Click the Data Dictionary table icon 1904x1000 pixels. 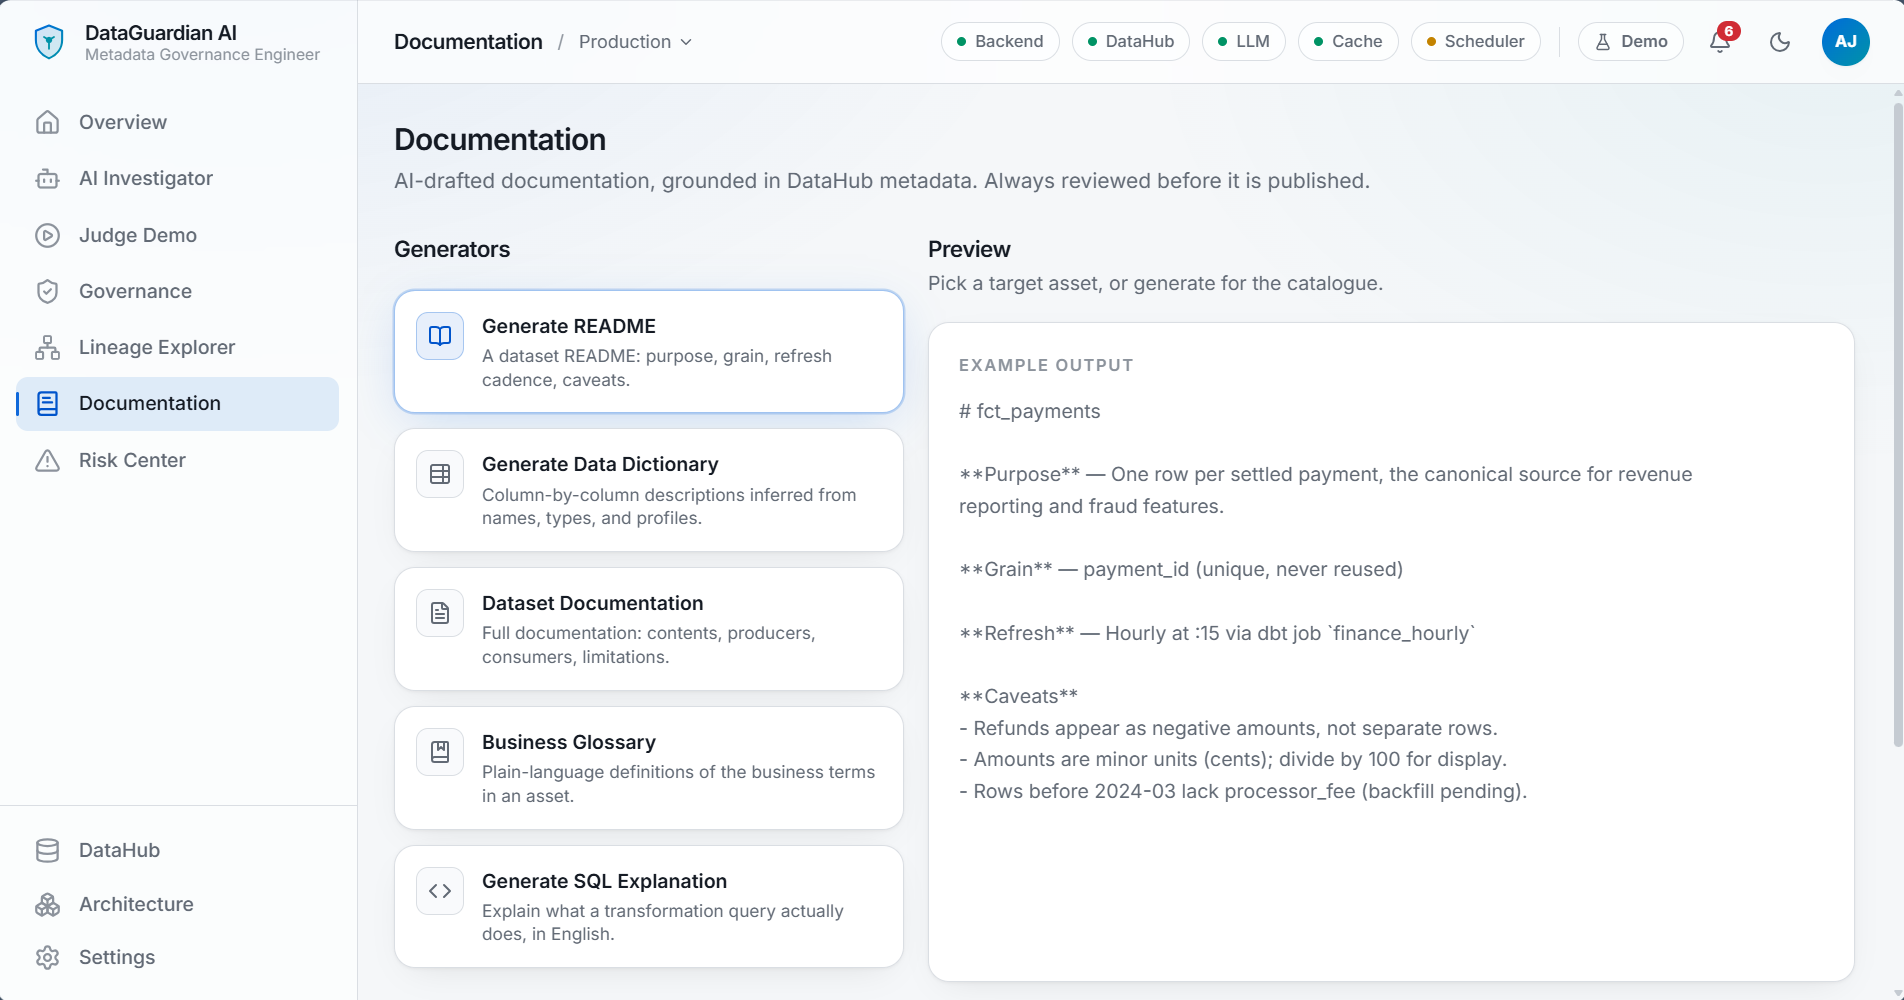[440, 474]
